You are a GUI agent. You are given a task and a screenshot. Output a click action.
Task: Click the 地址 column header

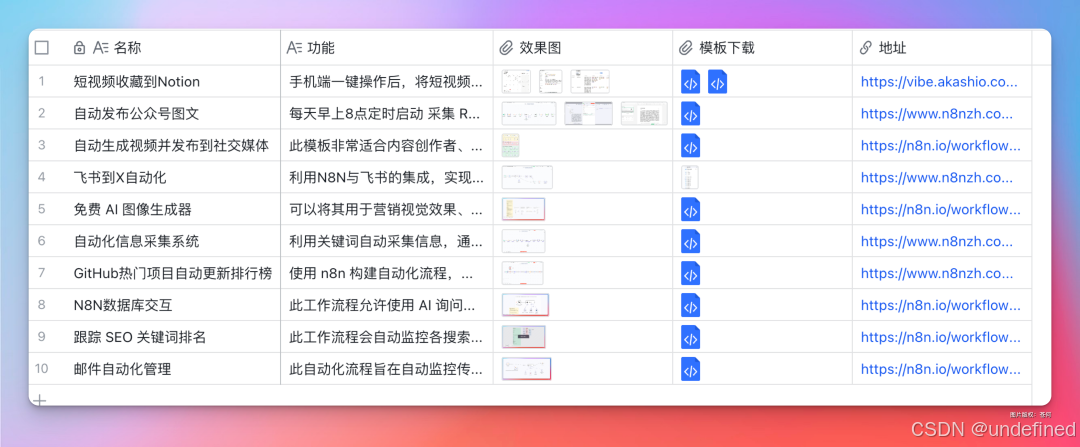click(x=893, y=48)
